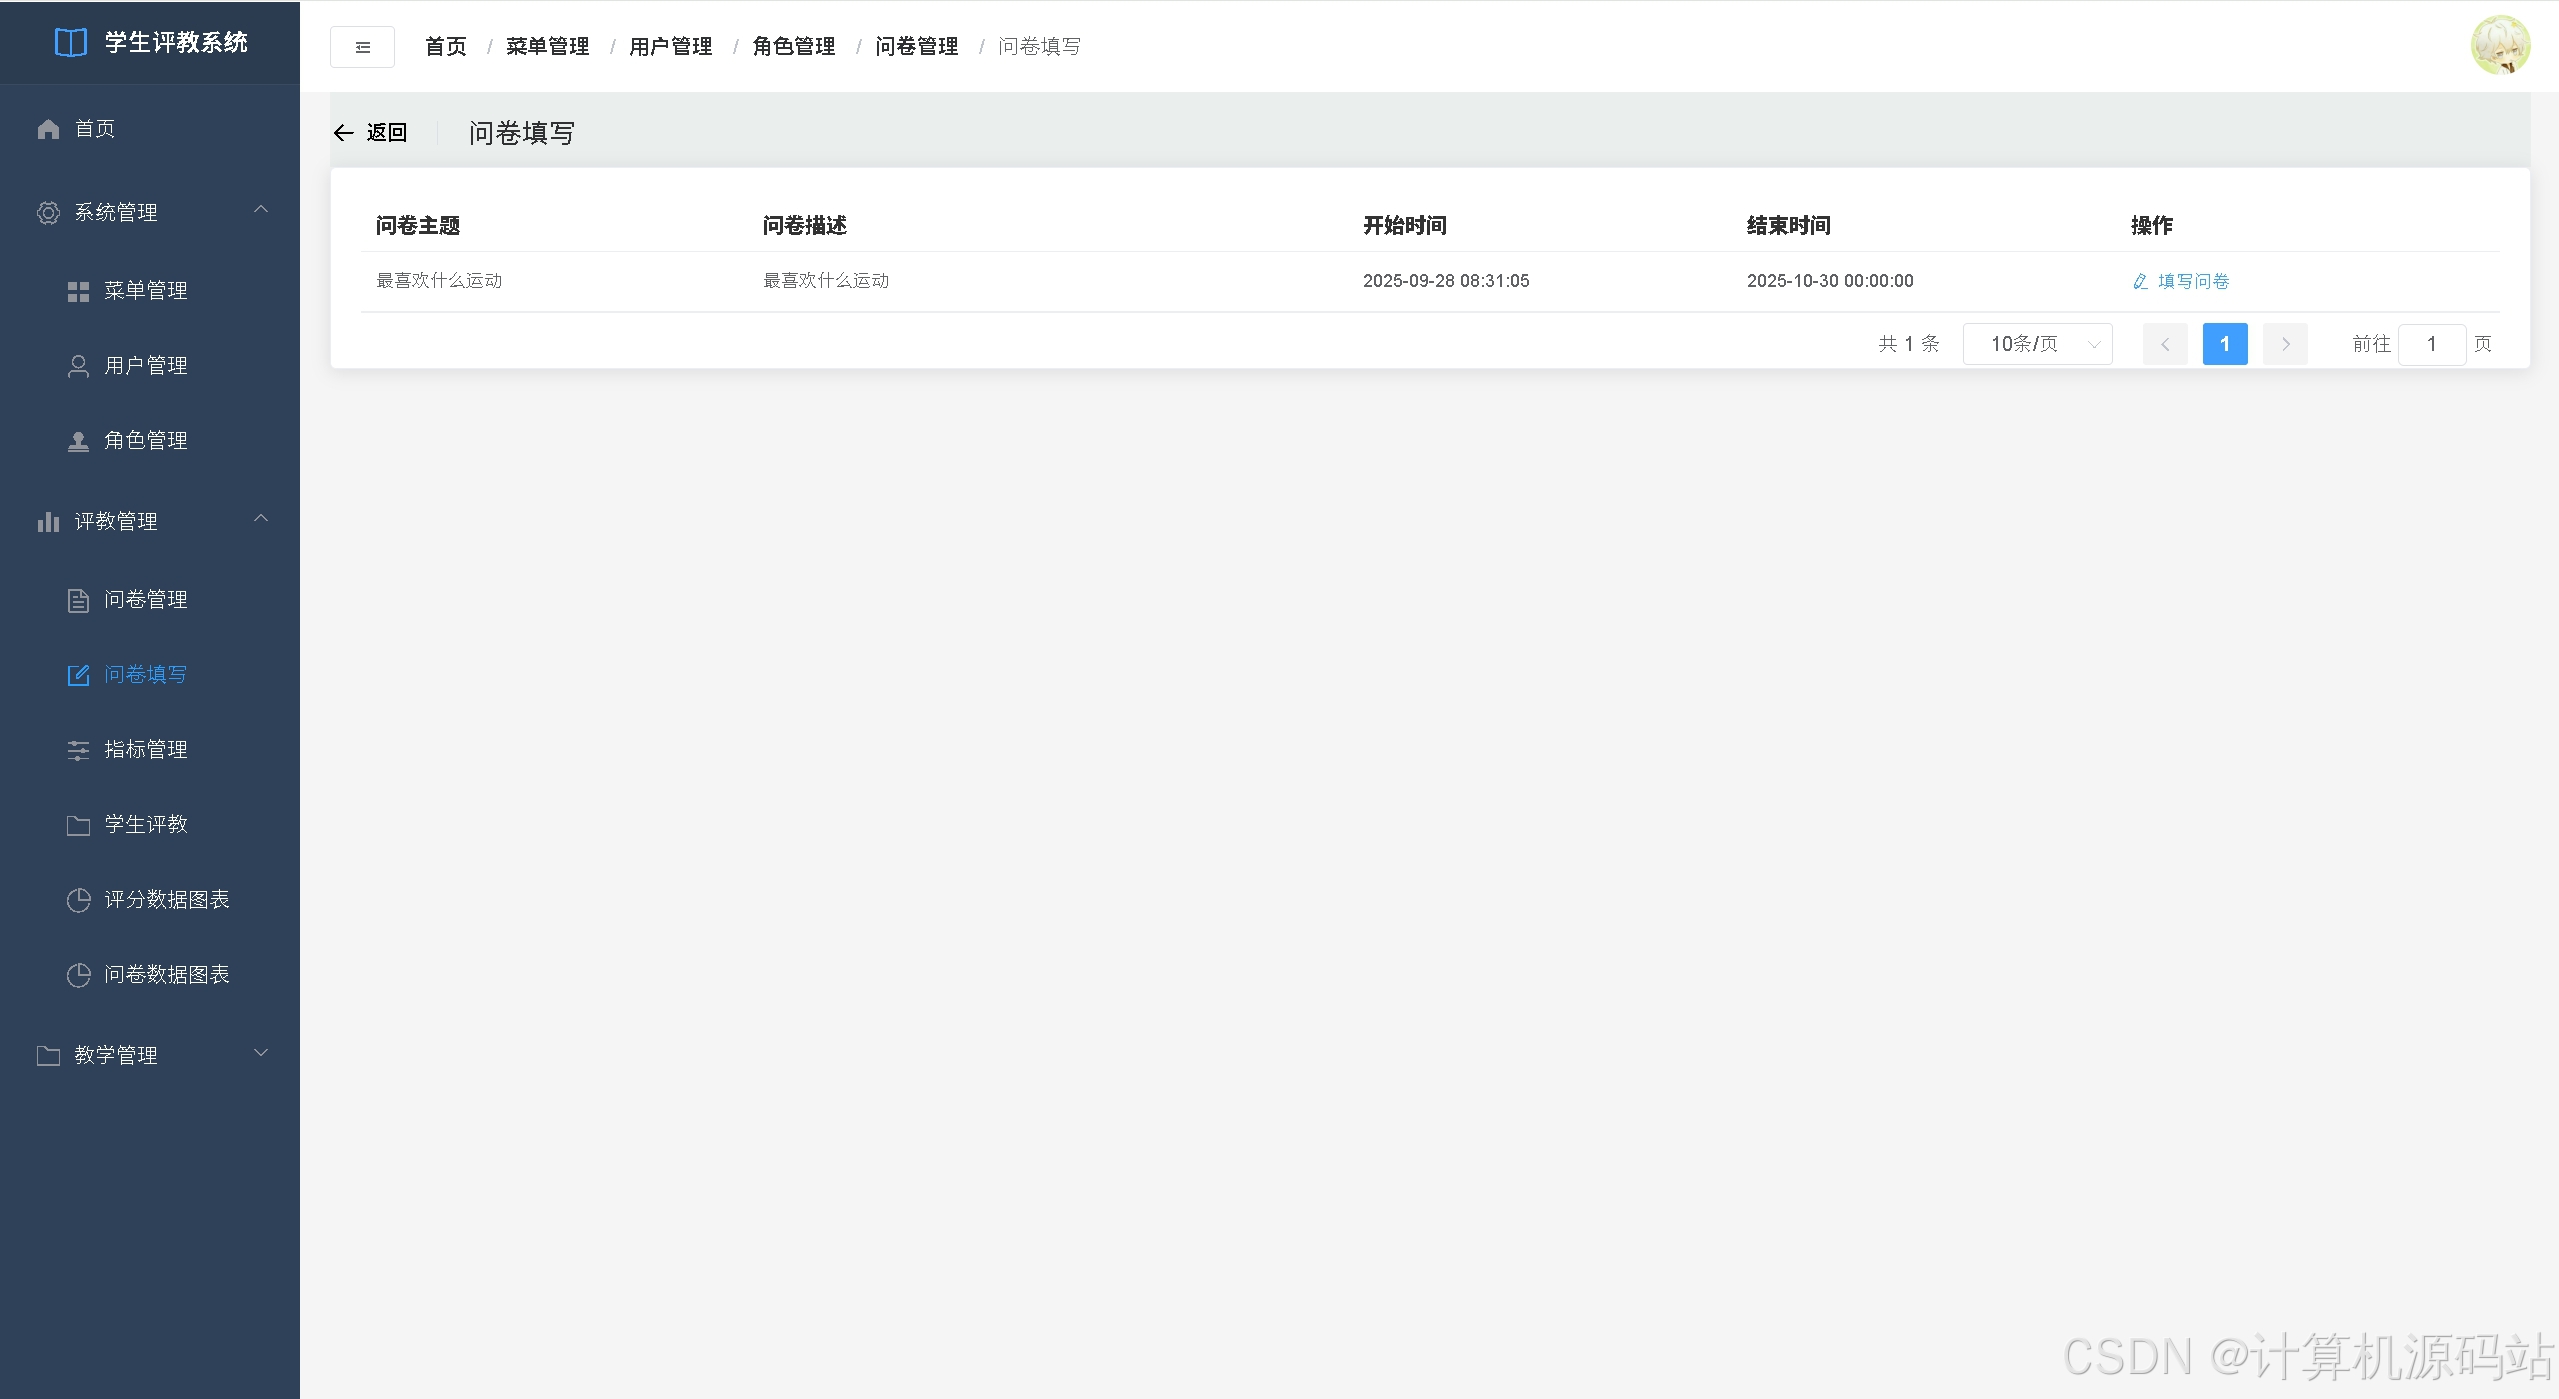Open the user avatar in the top right corner
The image size is (2559, 1399).
click(x=2500, y=45)
